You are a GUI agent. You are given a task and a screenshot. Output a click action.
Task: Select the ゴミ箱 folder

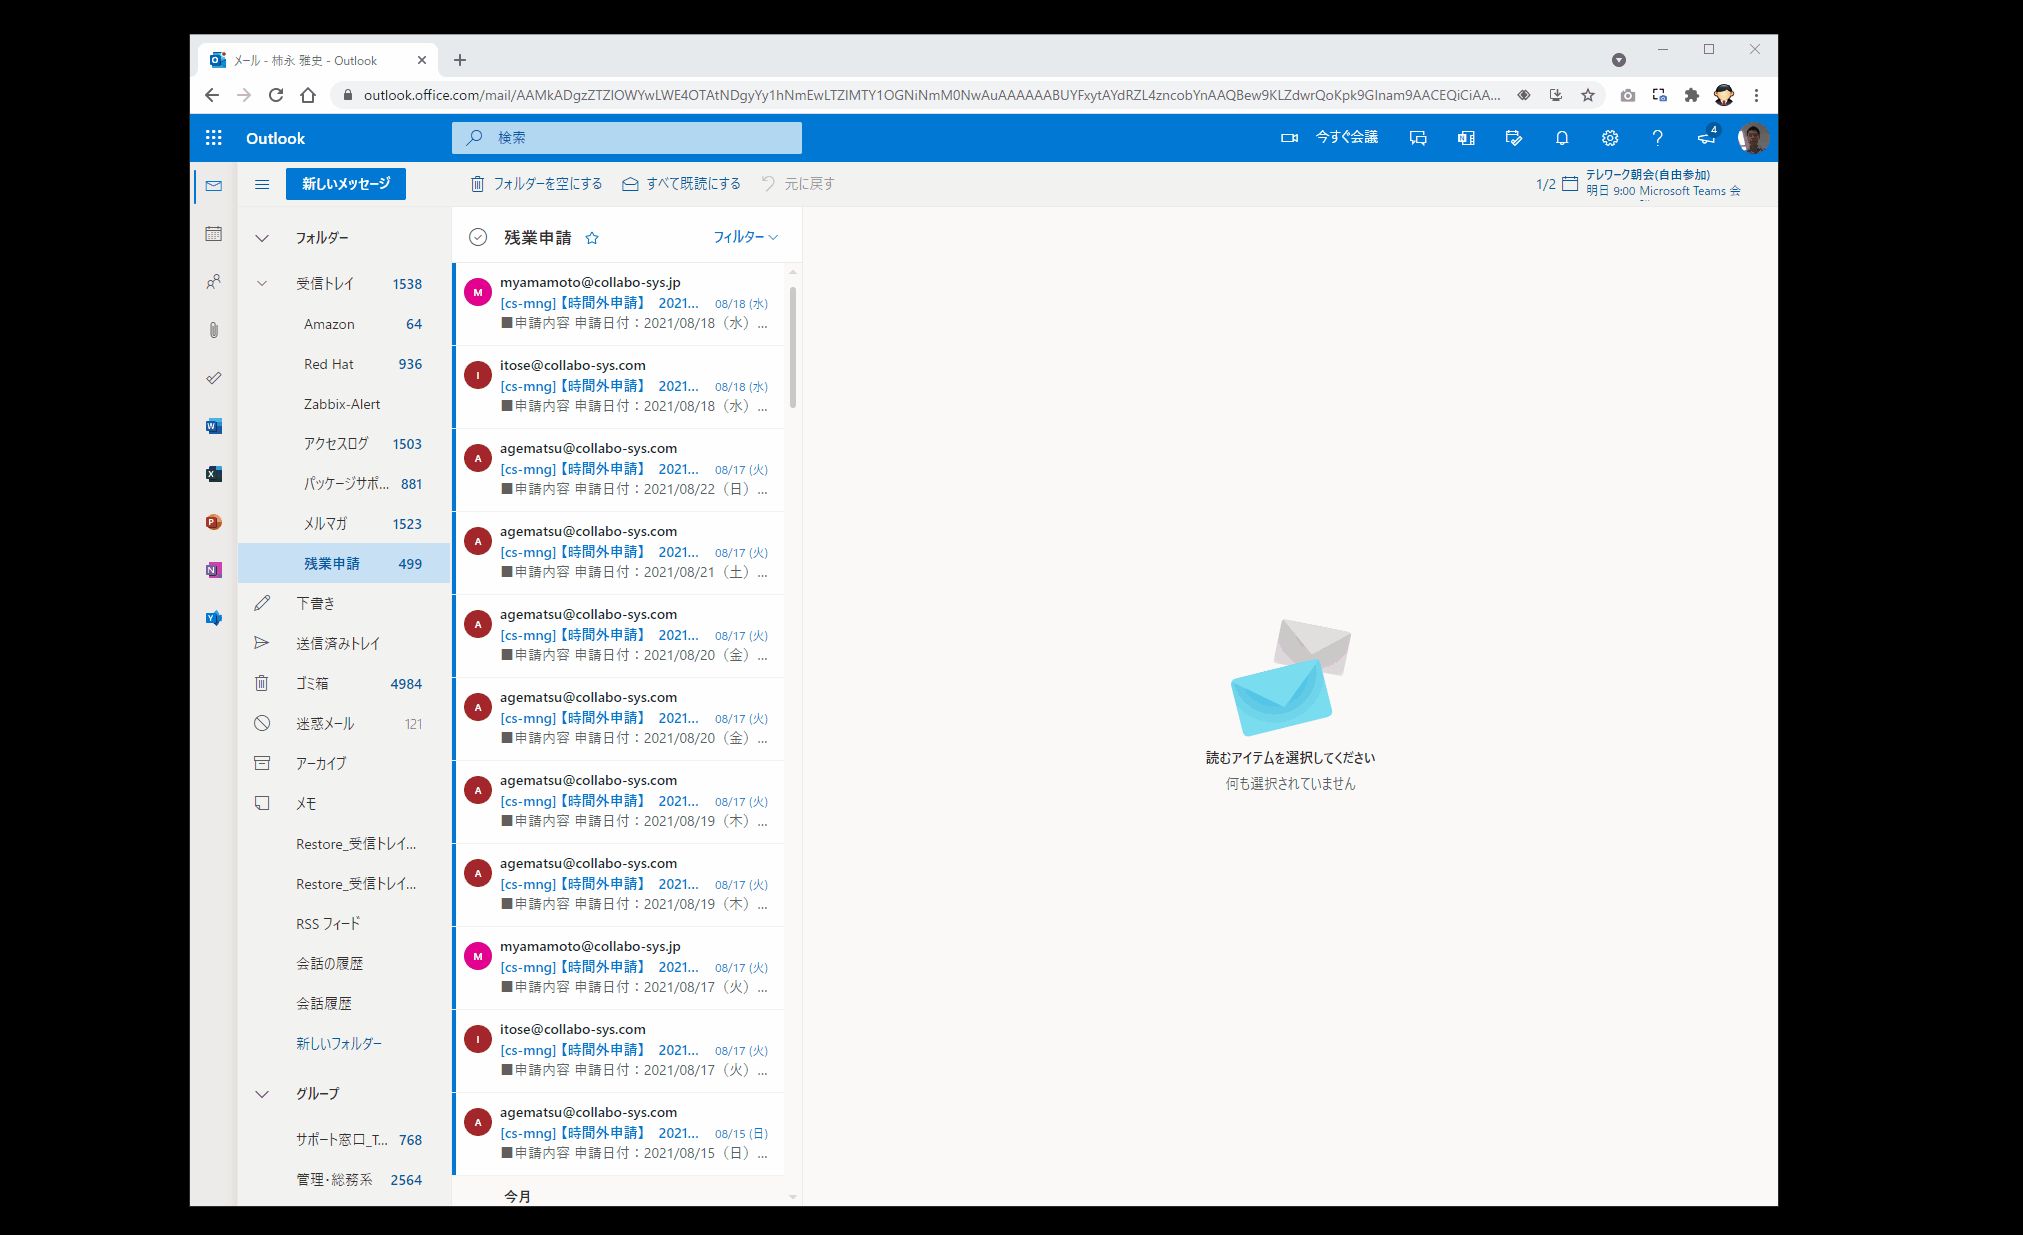[312, 684]
